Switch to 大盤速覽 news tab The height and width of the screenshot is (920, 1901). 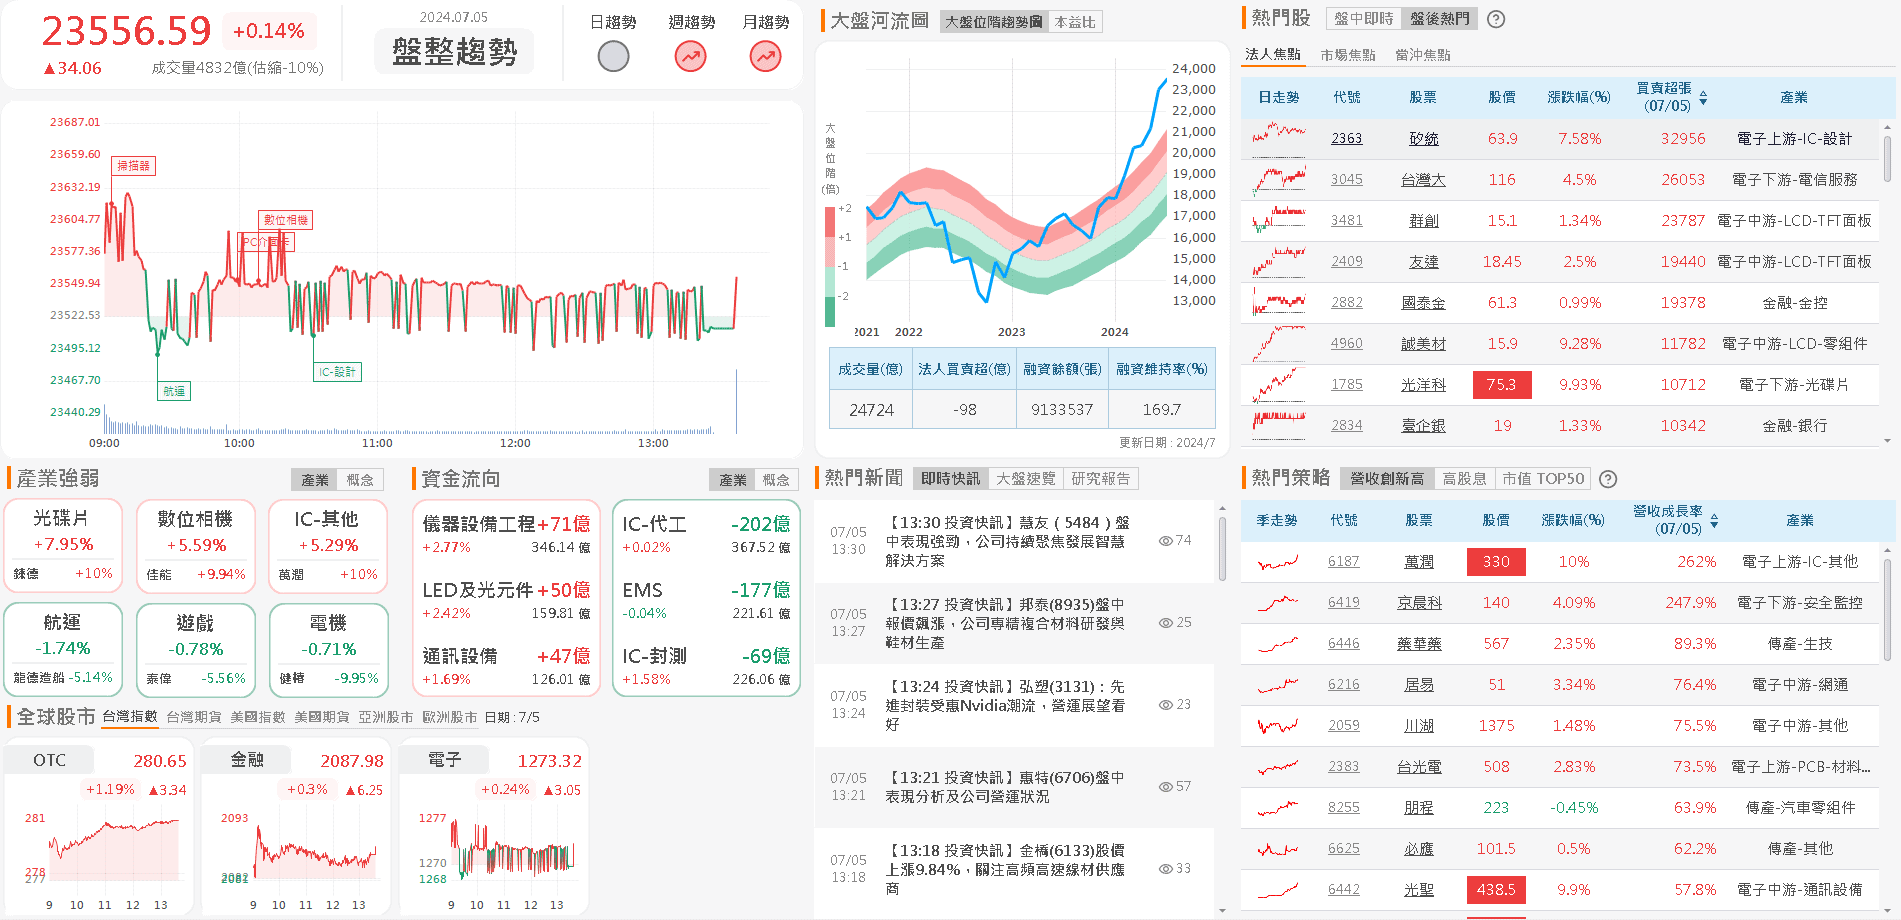[x=1025, y=479]
